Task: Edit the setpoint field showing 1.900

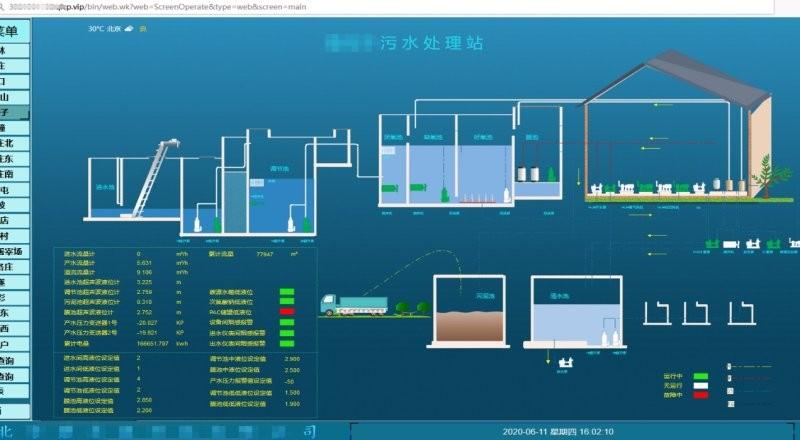Action: (x=292, y=404)
